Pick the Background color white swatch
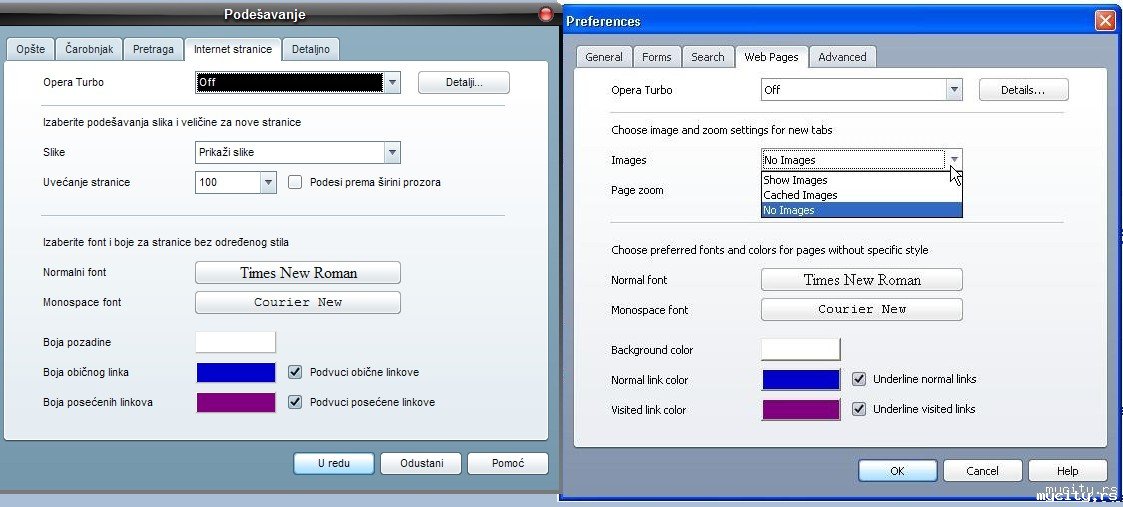Viewport: 1123px width, 507px height. click(801, 349)
